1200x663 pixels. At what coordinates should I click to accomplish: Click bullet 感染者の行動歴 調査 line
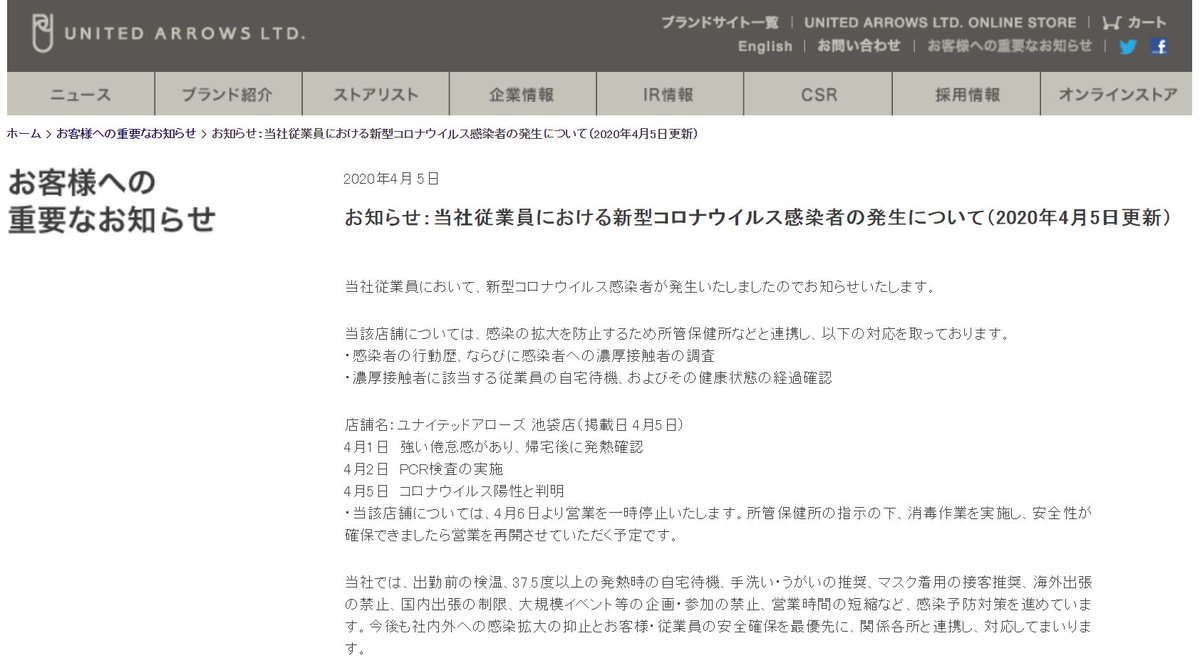[x=529, y=355]
